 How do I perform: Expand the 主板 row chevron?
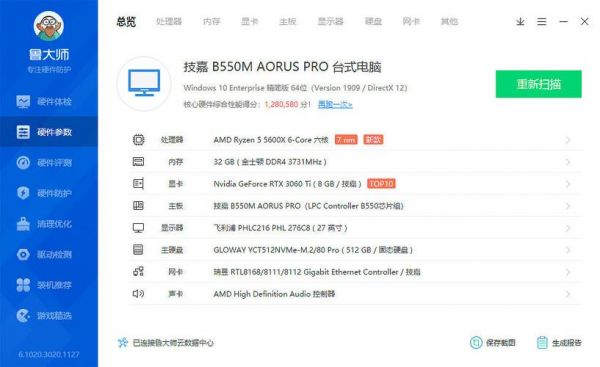pos(568,206)
